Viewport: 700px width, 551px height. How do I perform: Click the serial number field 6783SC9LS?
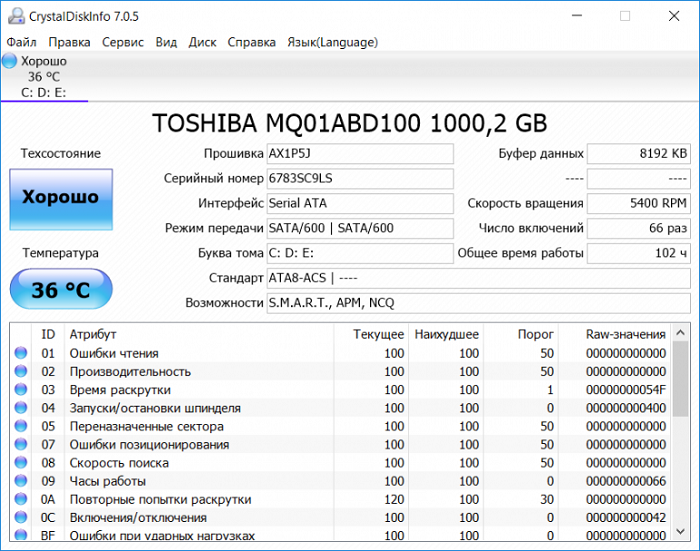(360, 179)
